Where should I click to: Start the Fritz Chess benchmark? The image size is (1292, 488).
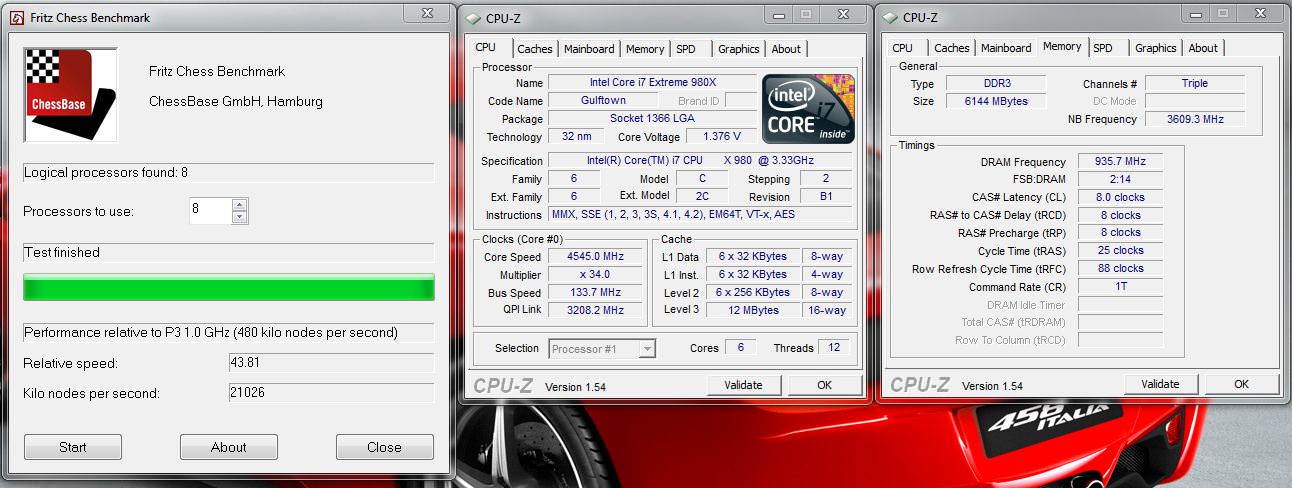click(x=72, y=447)
